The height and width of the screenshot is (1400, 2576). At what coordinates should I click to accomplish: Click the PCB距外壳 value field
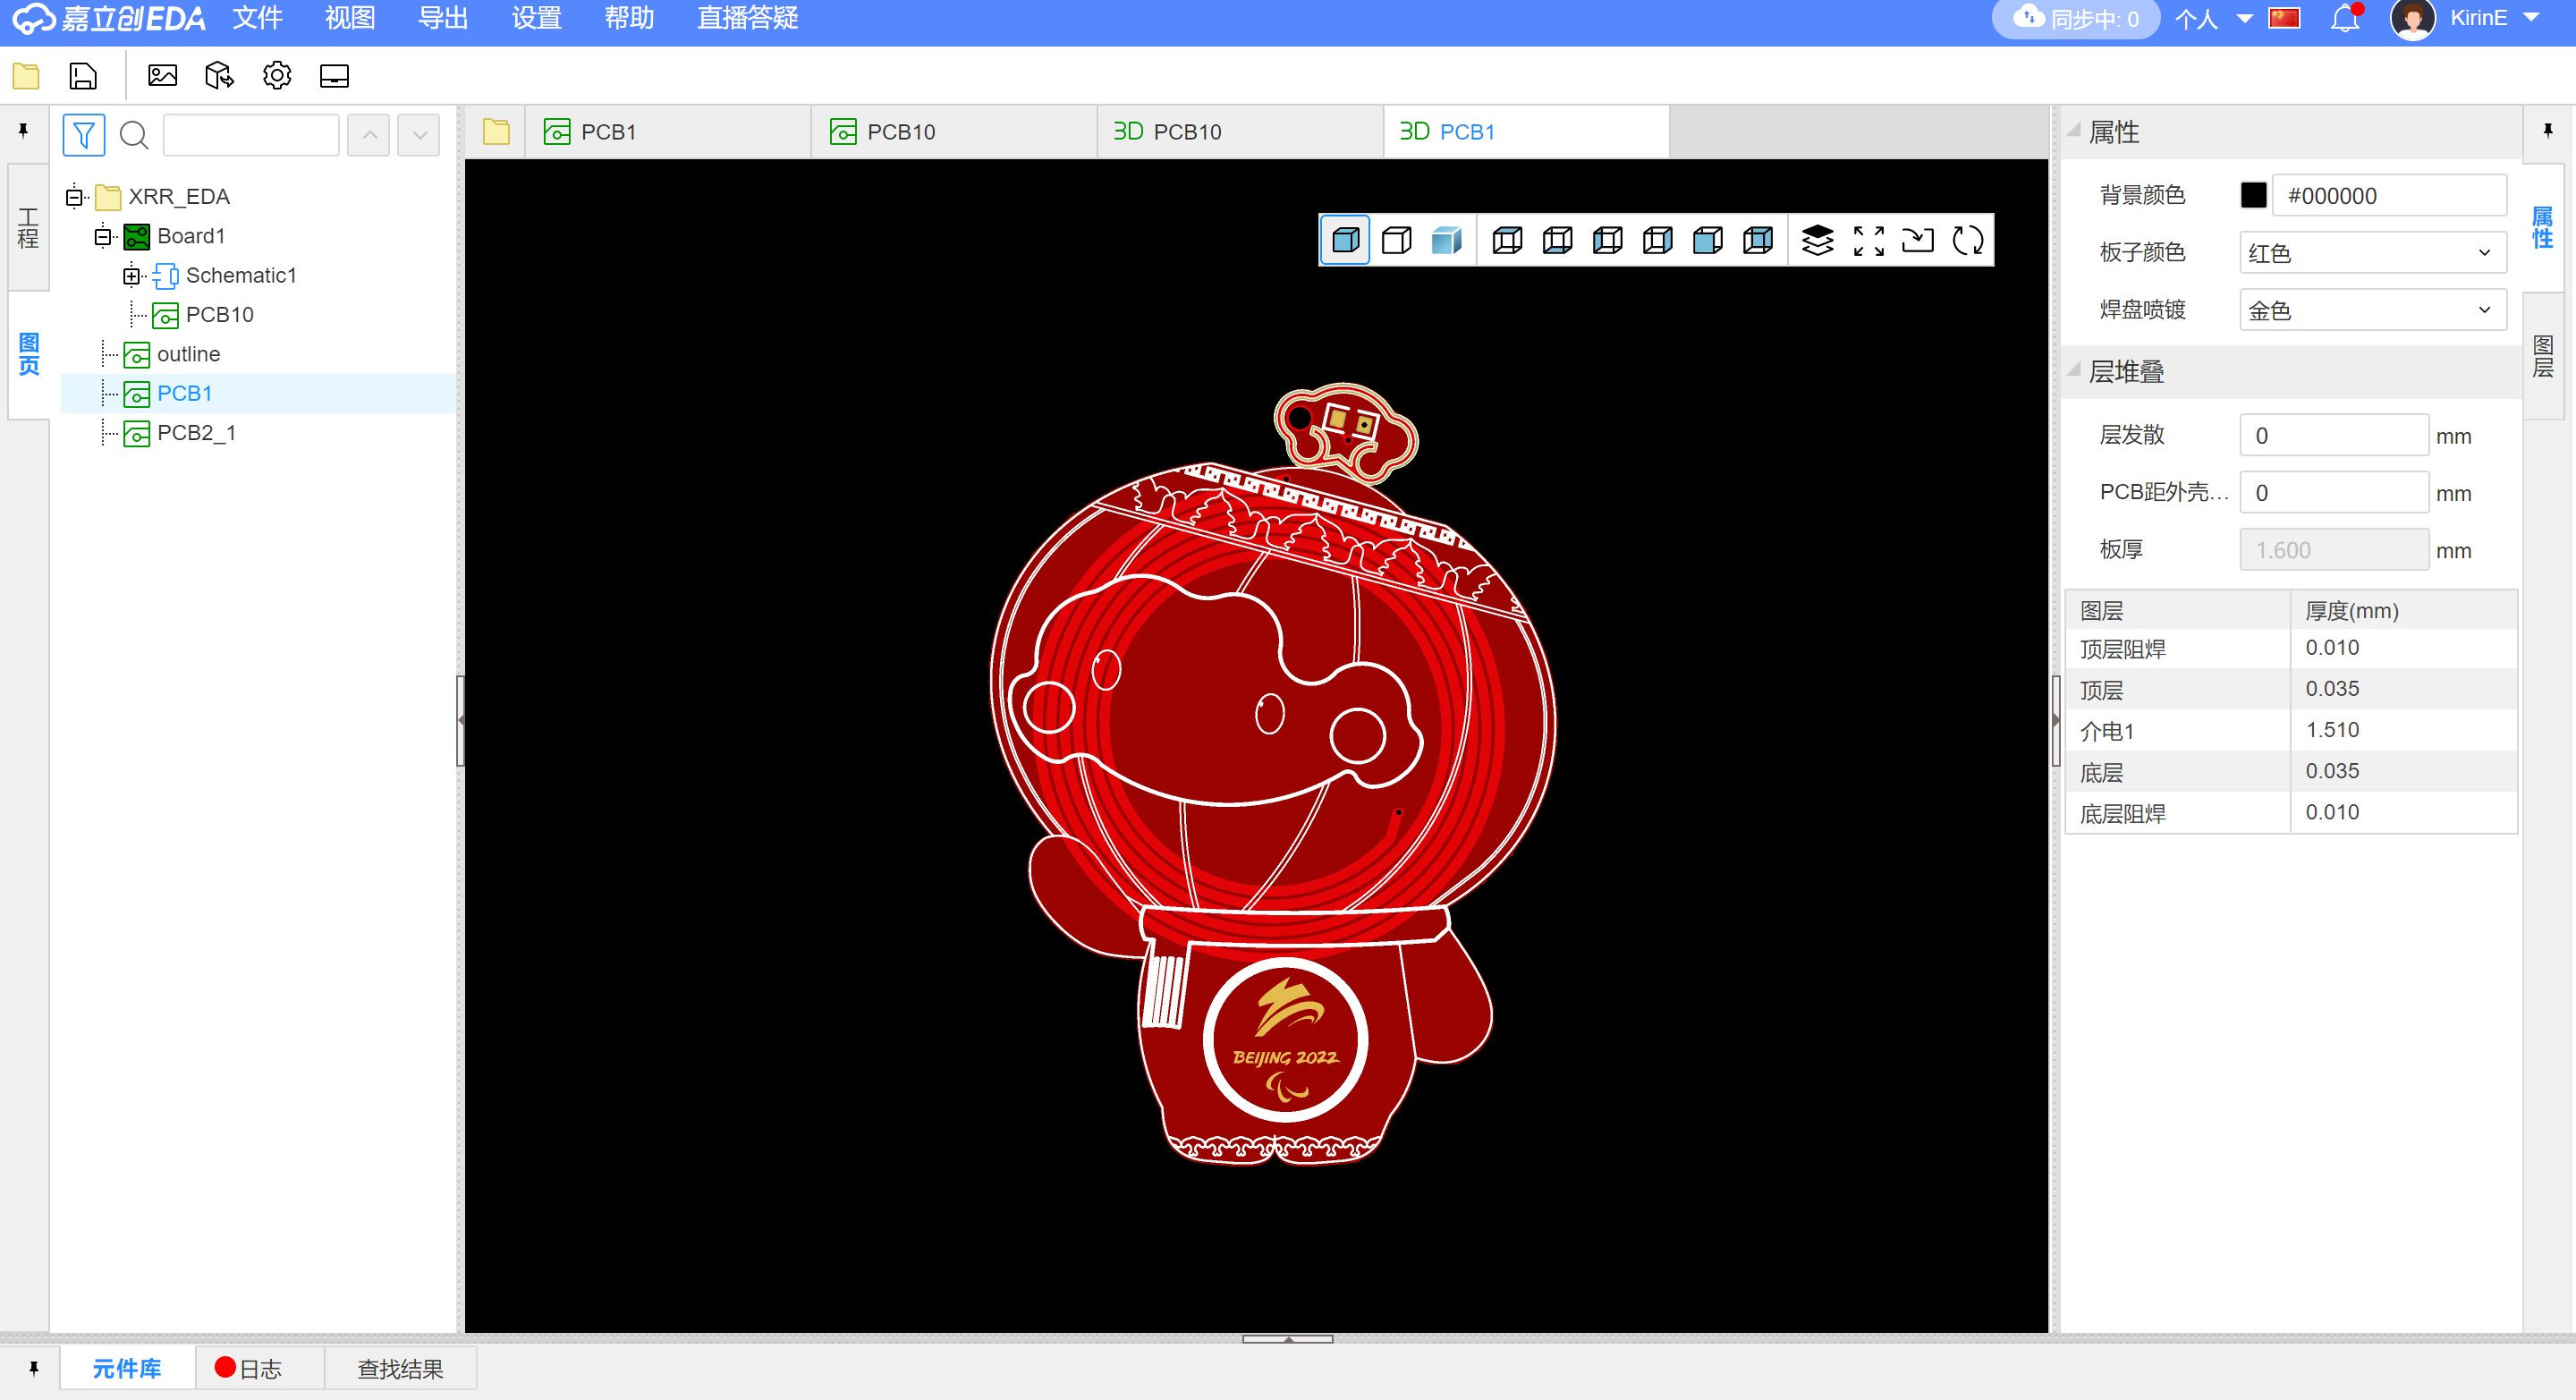tap(2333, 492)
